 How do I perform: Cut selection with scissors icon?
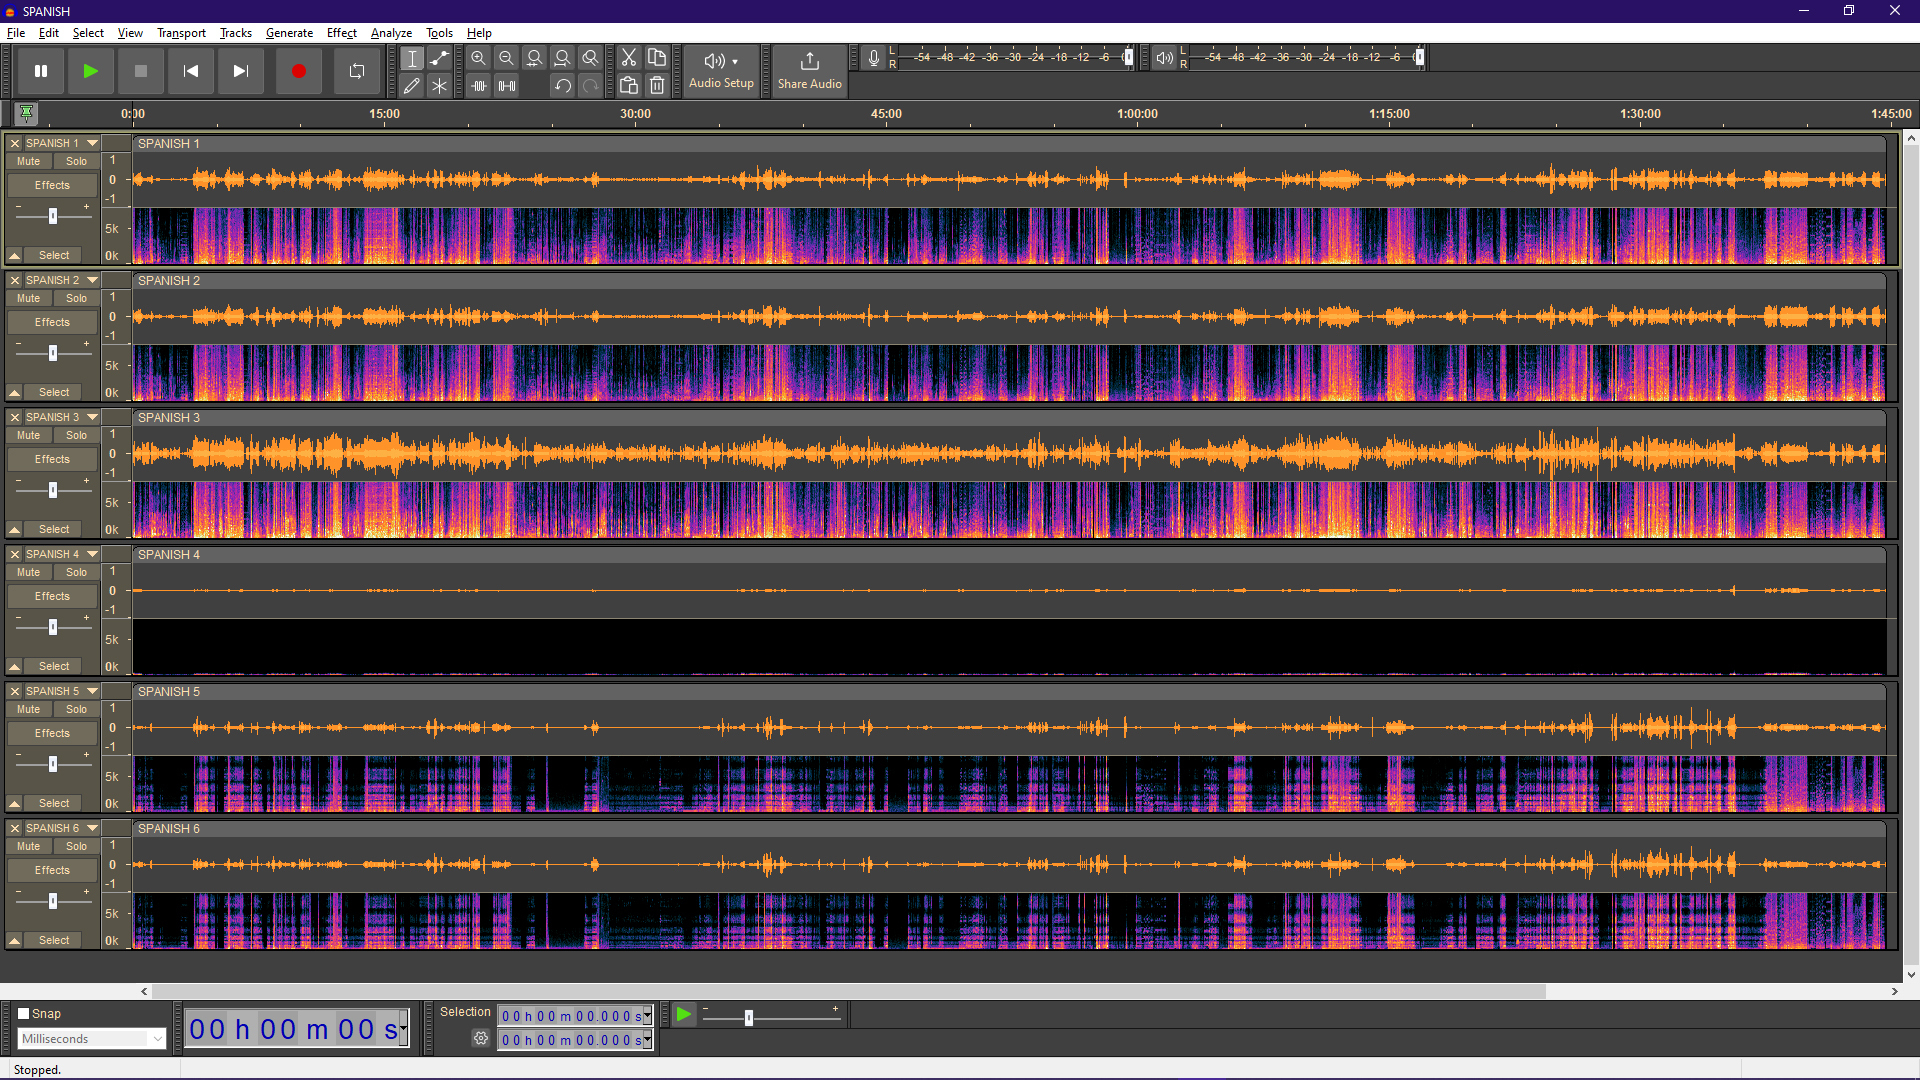click(629, 58)
